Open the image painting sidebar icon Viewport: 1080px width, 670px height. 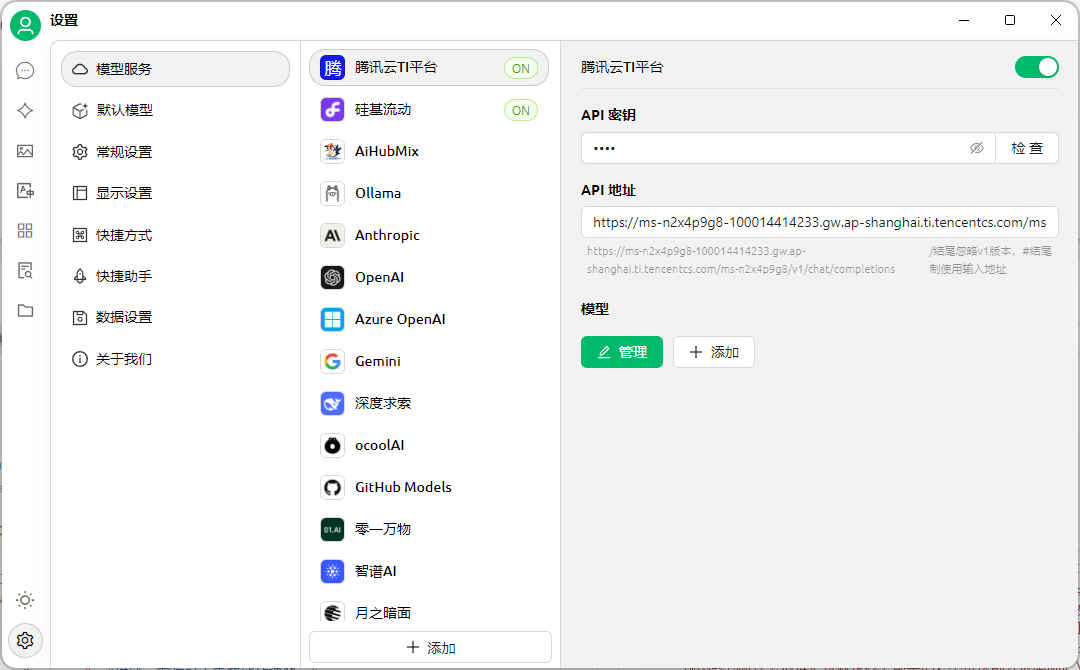25,151
